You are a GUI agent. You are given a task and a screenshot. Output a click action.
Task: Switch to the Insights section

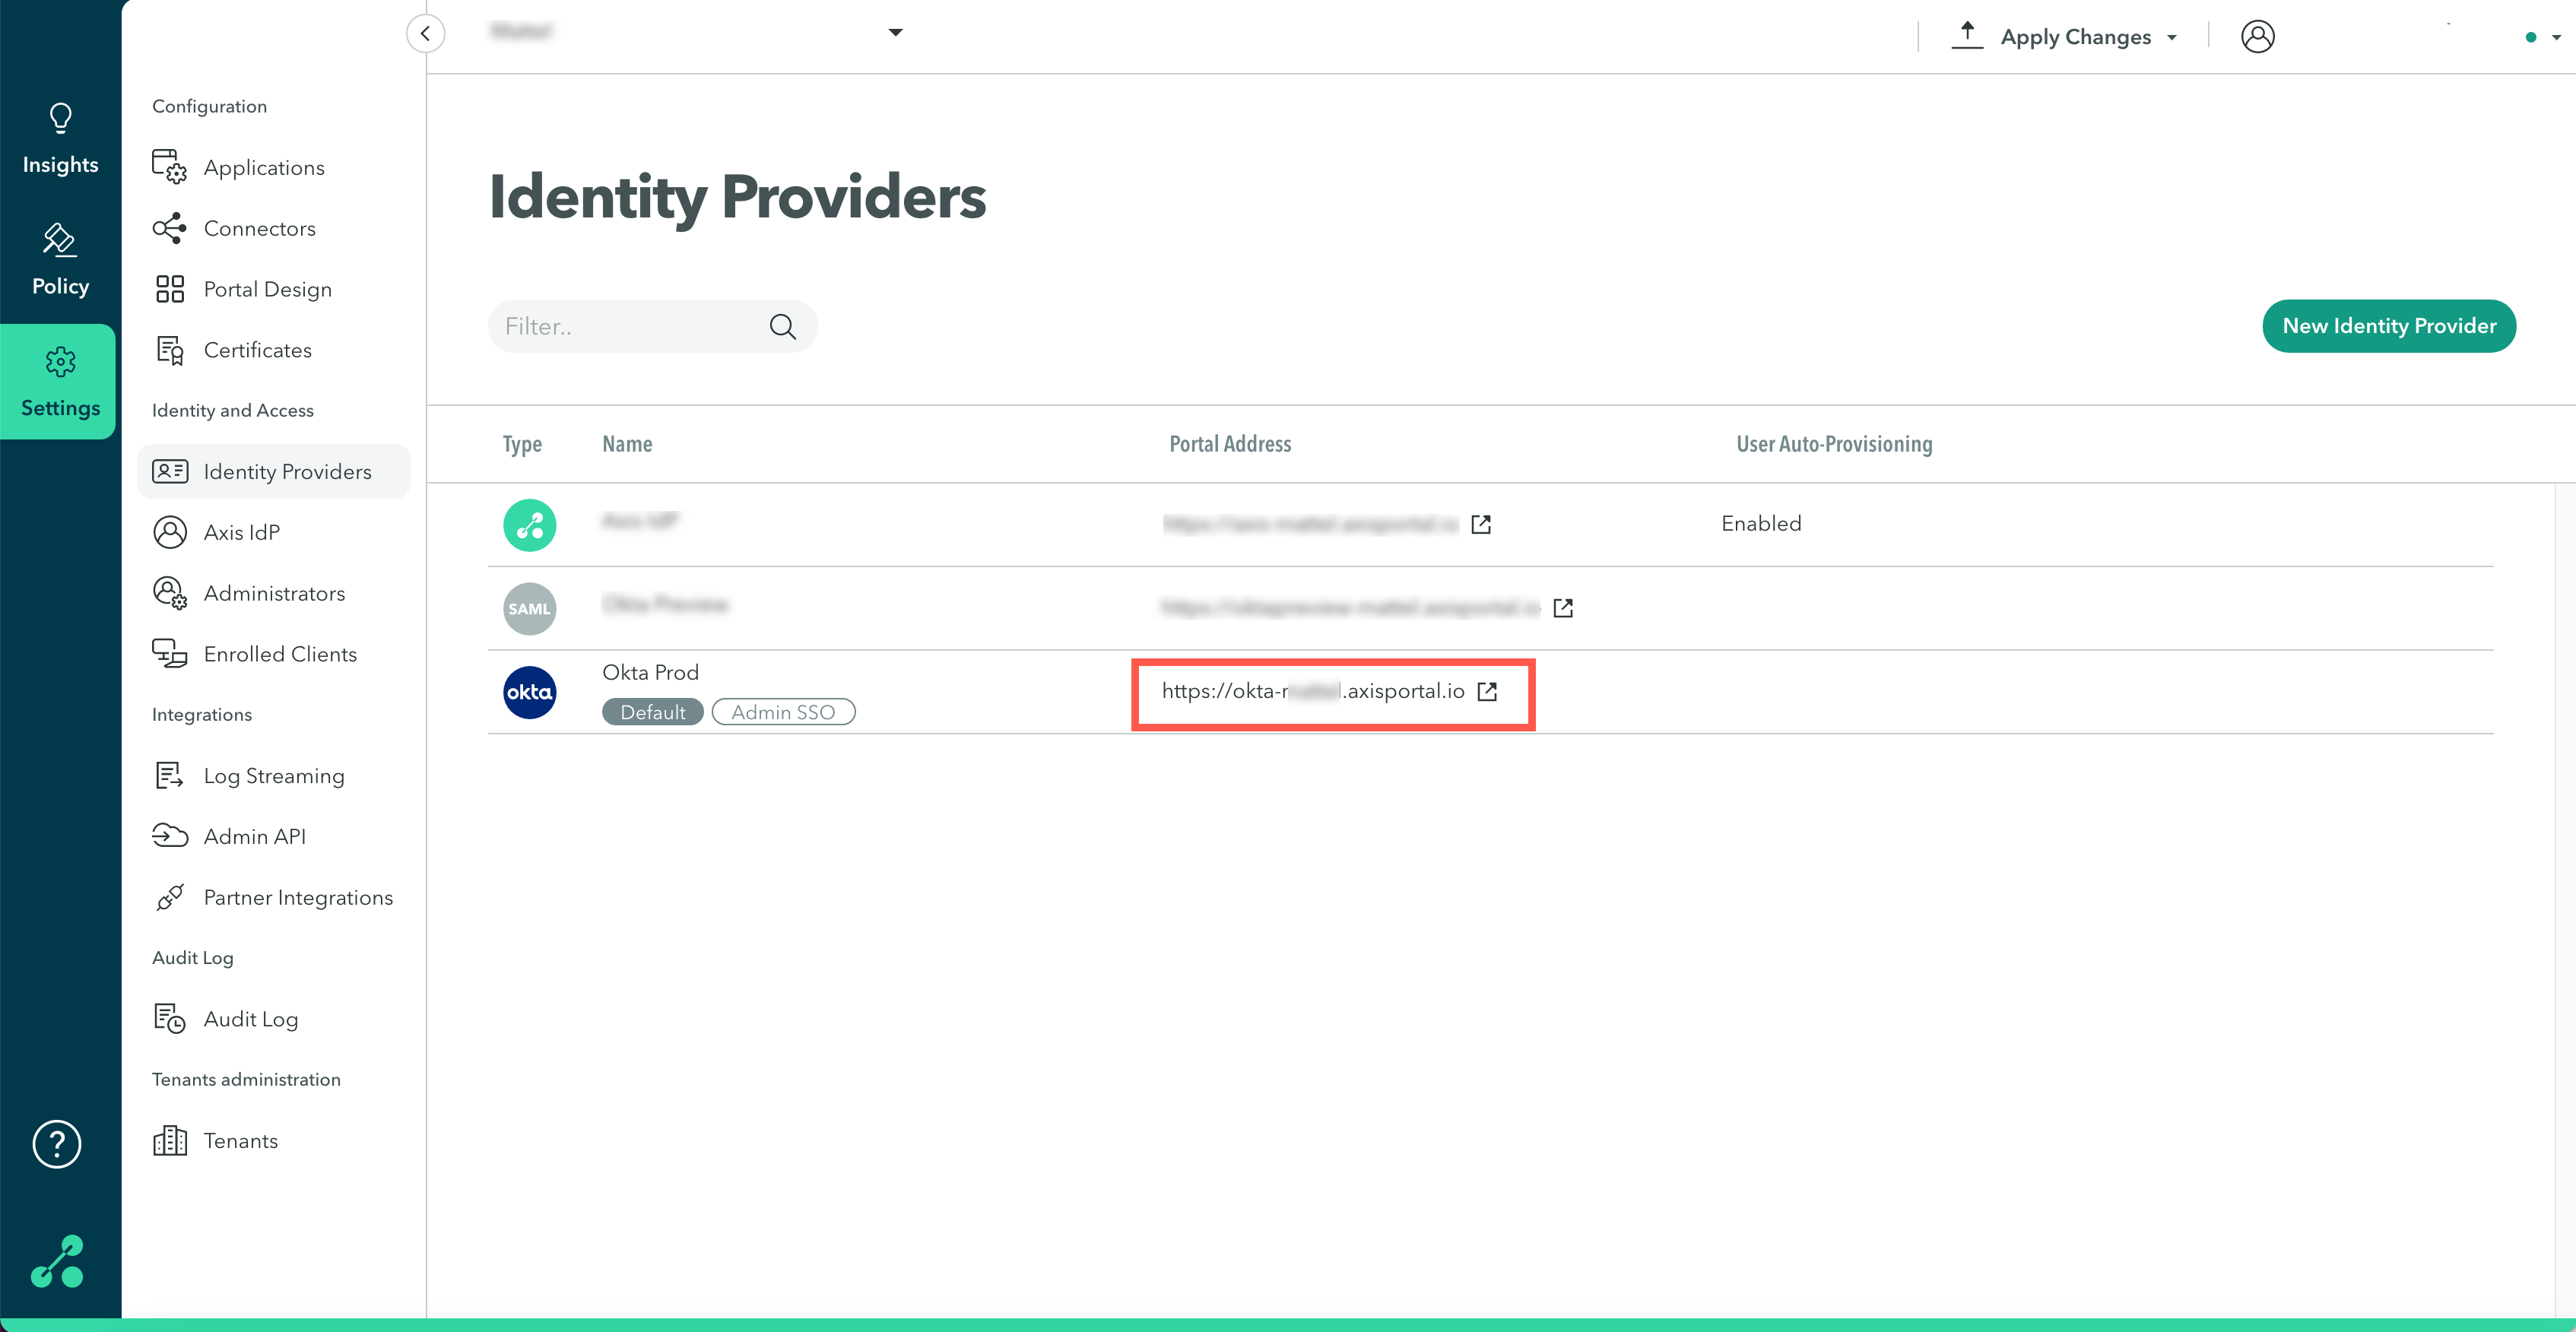(x=60, y=140)
